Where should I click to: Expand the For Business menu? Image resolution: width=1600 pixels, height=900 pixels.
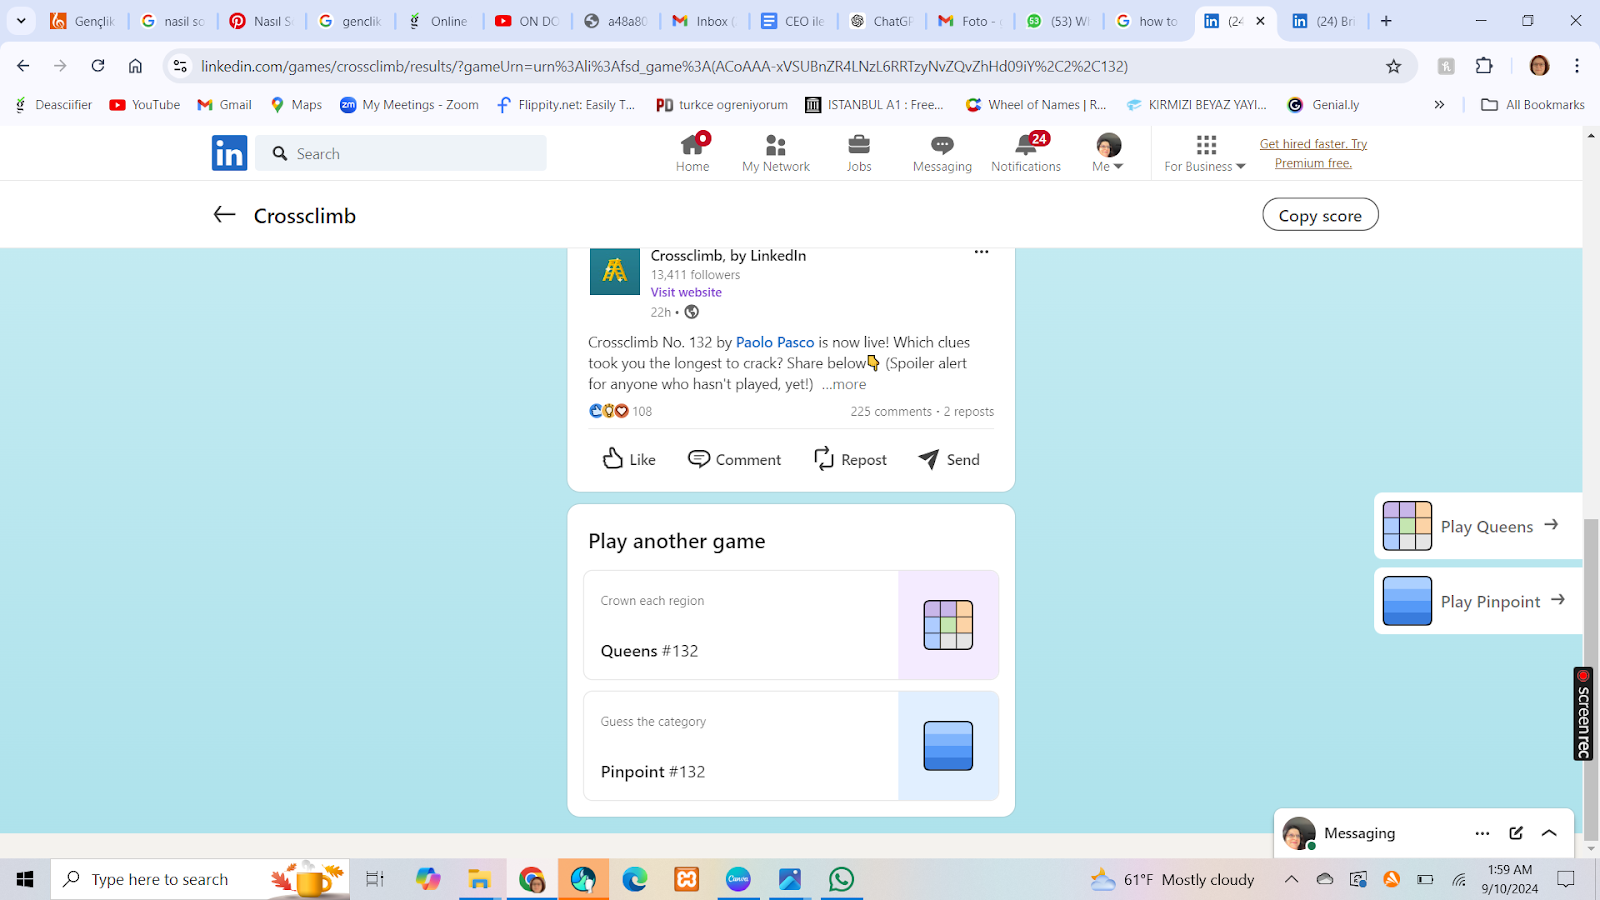tap(1205, 153)
